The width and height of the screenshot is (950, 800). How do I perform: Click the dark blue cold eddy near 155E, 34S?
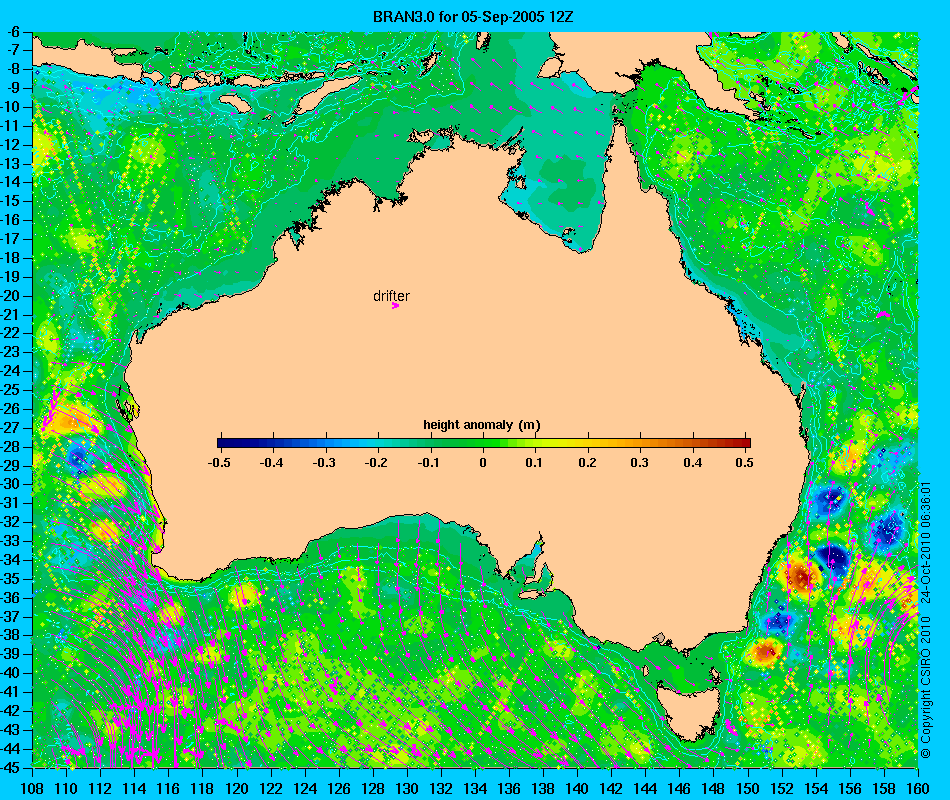click(832, 558)
